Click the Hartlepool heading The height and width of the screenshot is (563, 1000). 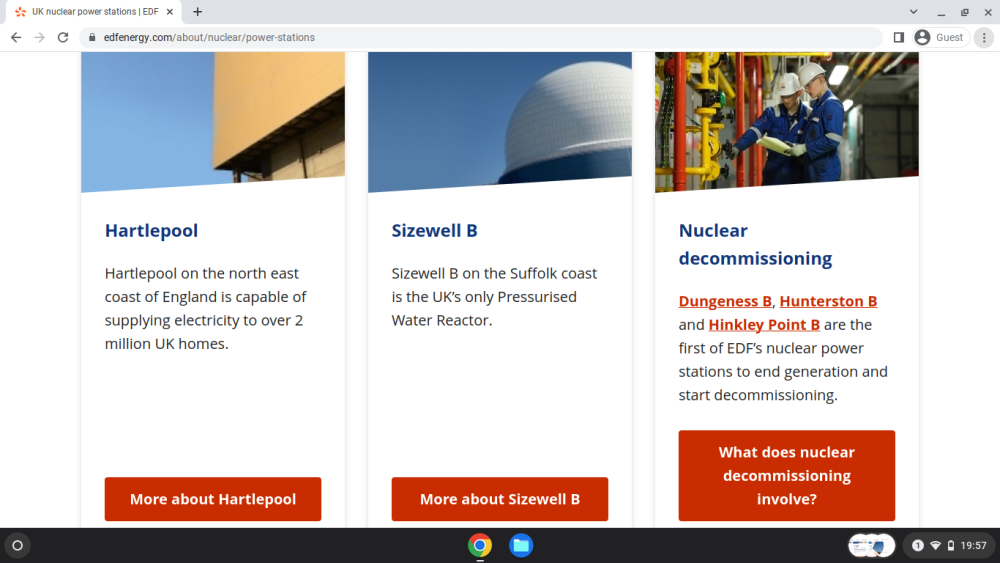click(151, 230)
